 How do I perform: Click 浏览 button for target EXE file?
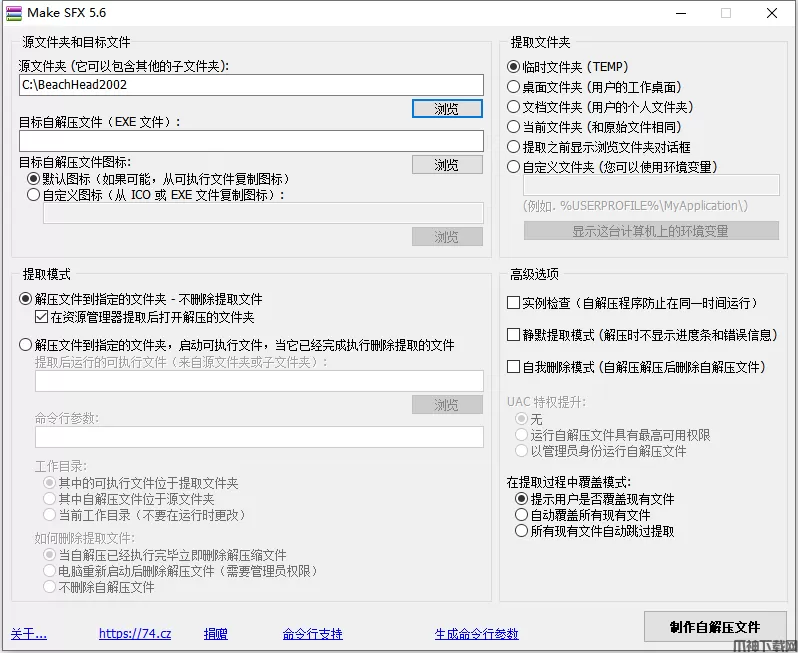(447, 165)
